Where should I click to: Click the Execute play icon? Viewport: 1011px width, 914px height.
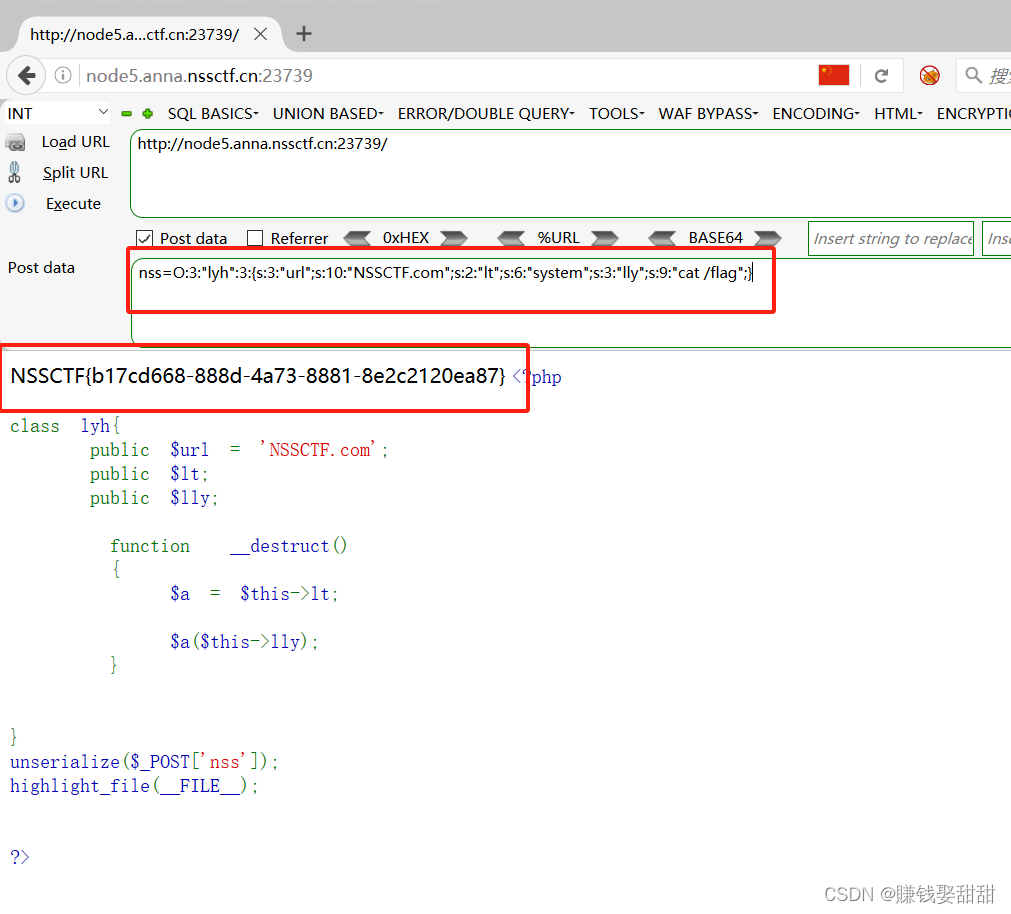pyautogui.click(x=15, y=203)
